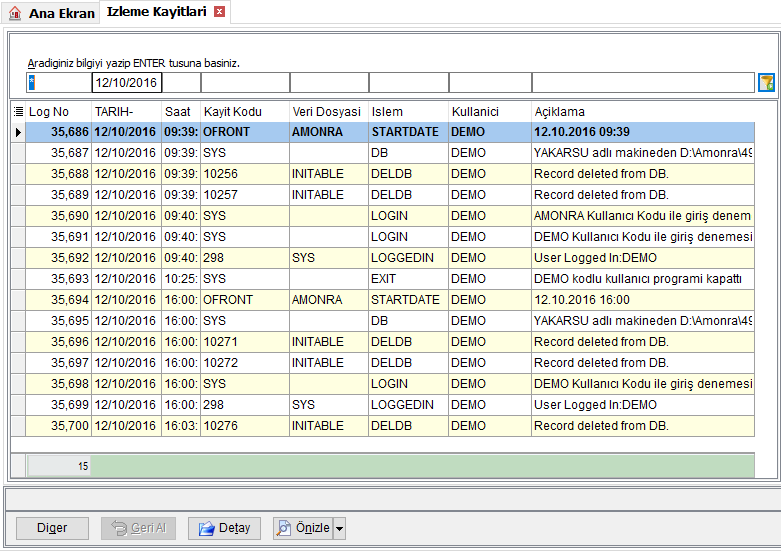The image size is (781, 551).
Task: Click the LOGIN cell in row 35,698
Action: pos(408,384)
